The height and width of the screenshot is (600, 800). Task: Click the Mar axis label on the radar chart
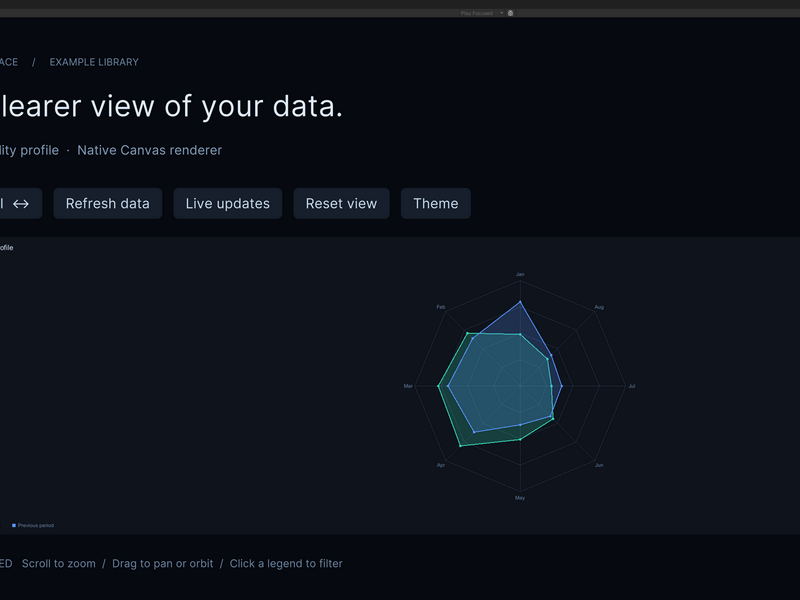[408, 386]
